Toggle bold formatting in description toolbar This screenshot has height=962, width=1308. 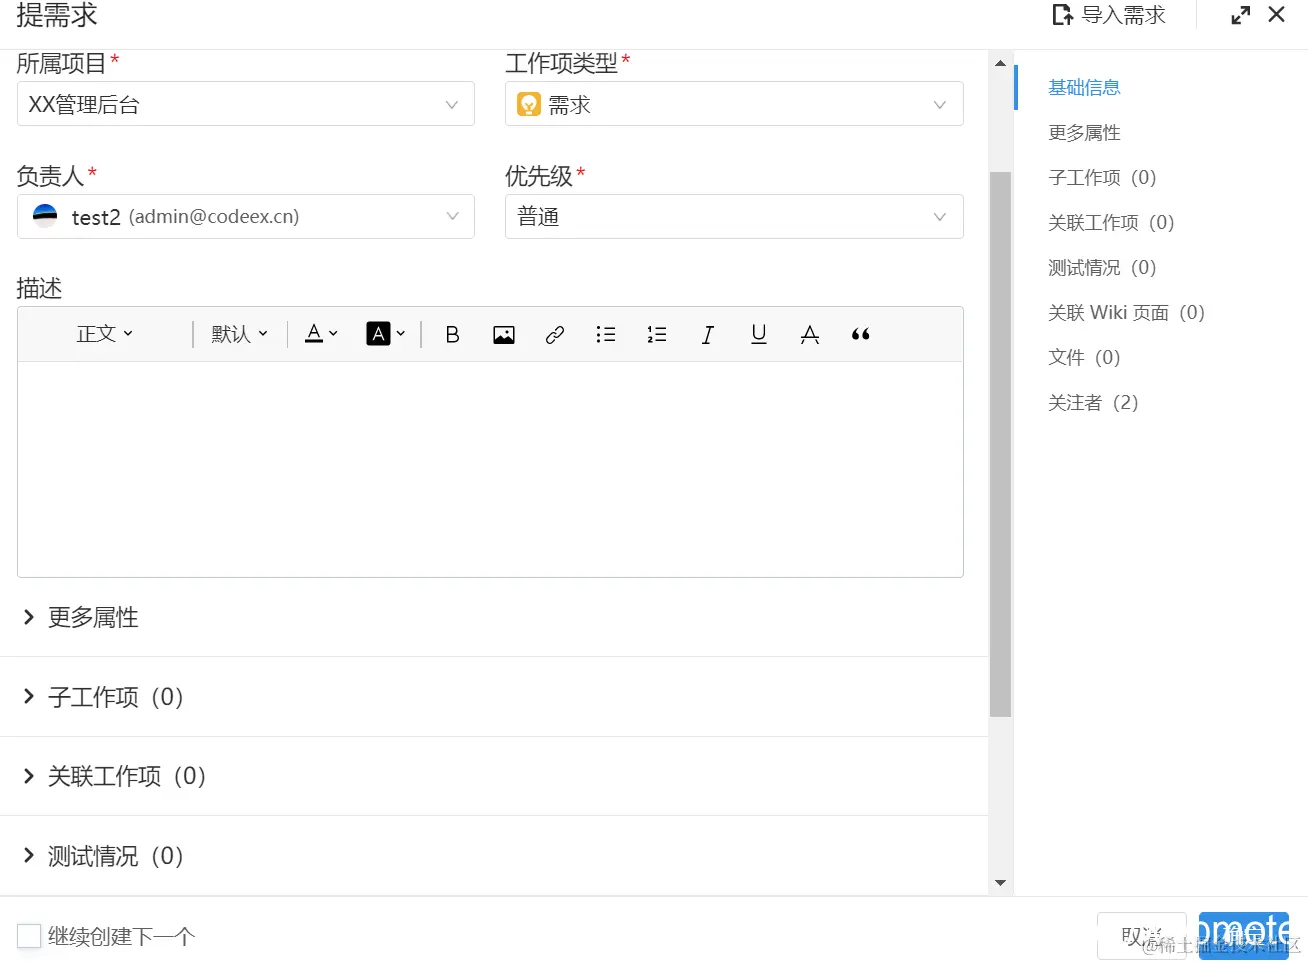452,334
